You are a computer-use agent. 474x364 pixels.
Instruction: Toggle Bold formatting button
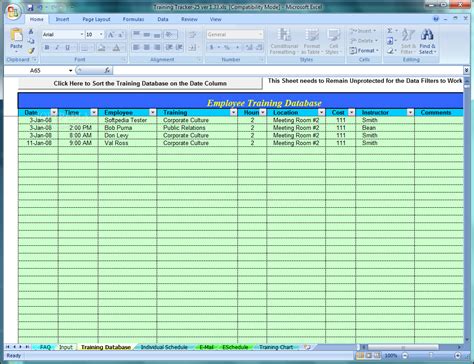pos(47,48)
